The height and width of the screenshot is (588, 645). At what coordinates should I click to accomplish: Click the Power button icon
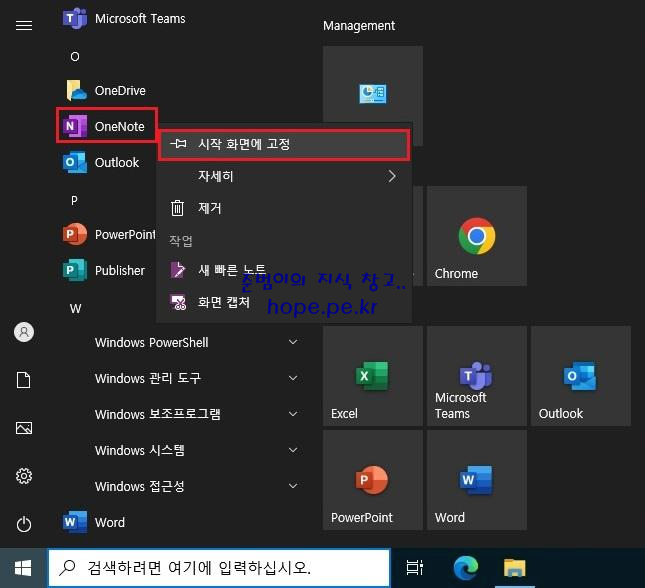click(24, 524)
